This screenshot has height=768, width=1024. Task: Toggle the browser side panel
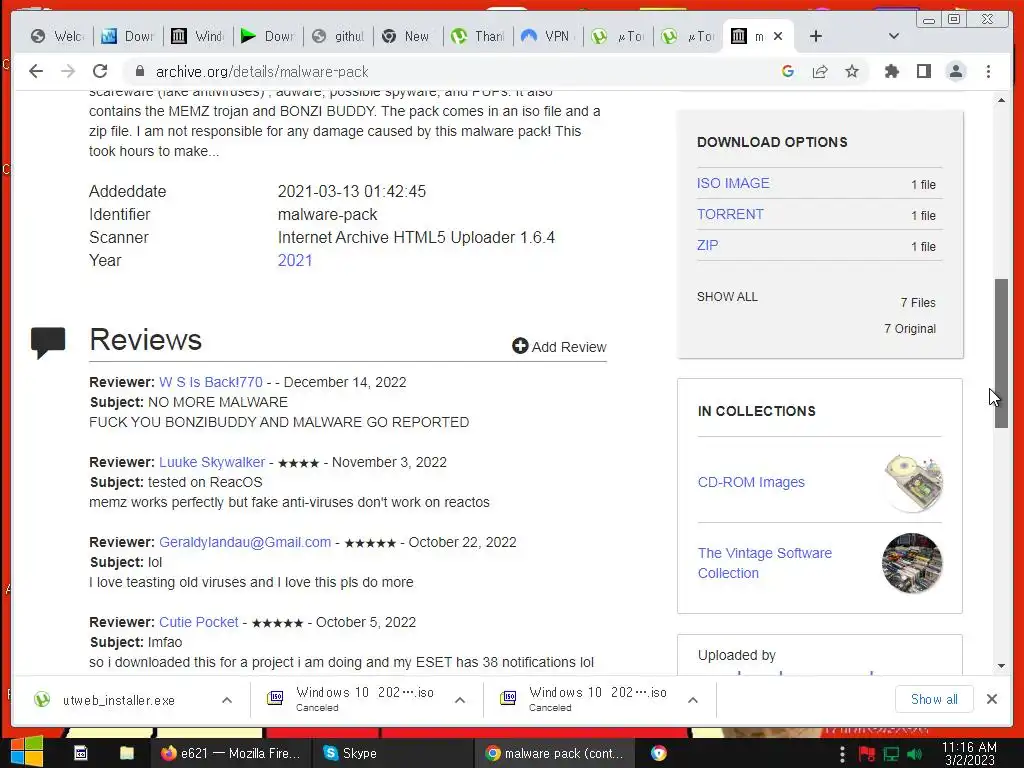(923, 71)
